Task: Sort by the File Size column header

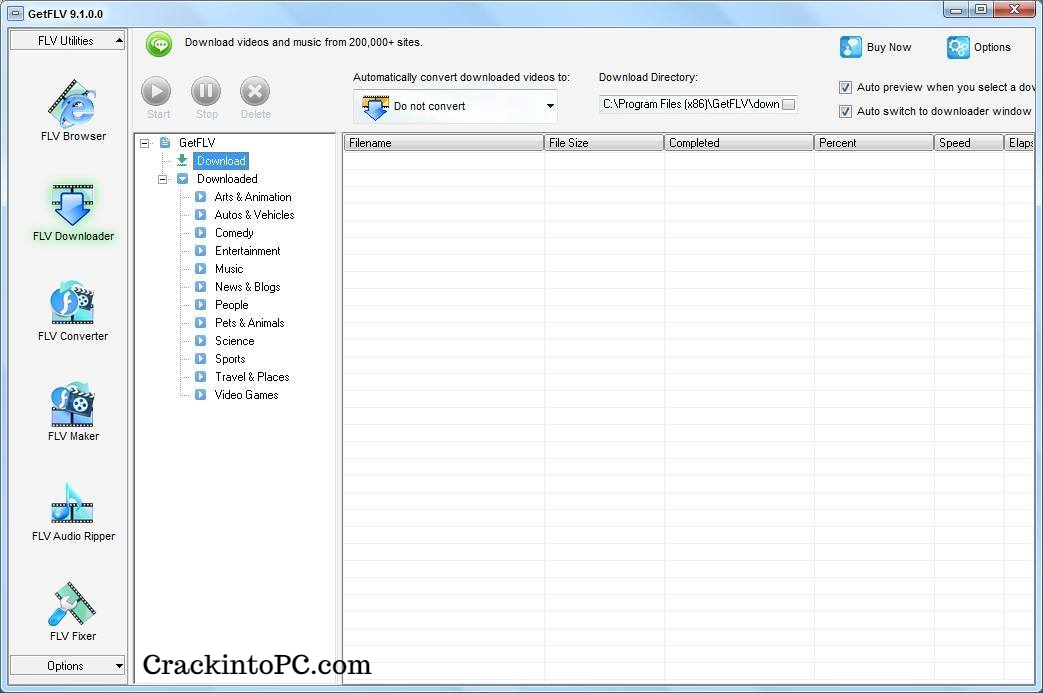Action: (x=604, y=143)
